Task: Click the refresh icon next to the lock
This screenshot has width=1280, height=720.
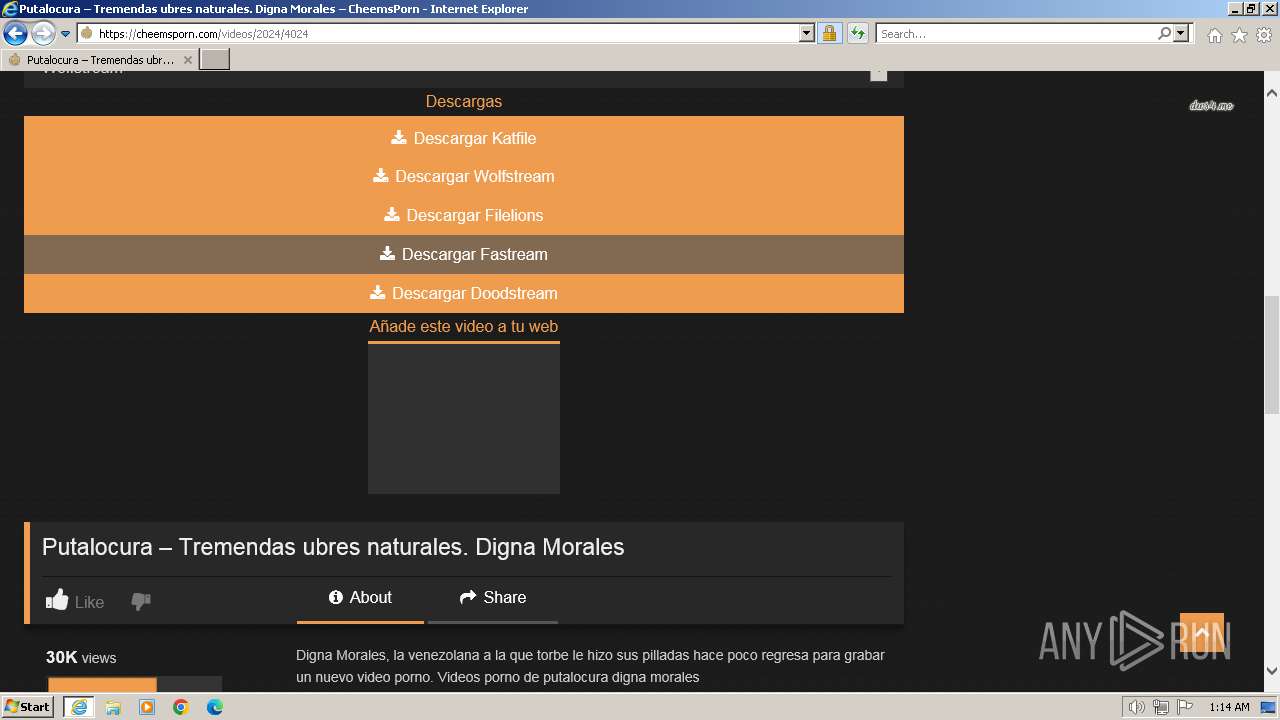Action: point(857,33)
